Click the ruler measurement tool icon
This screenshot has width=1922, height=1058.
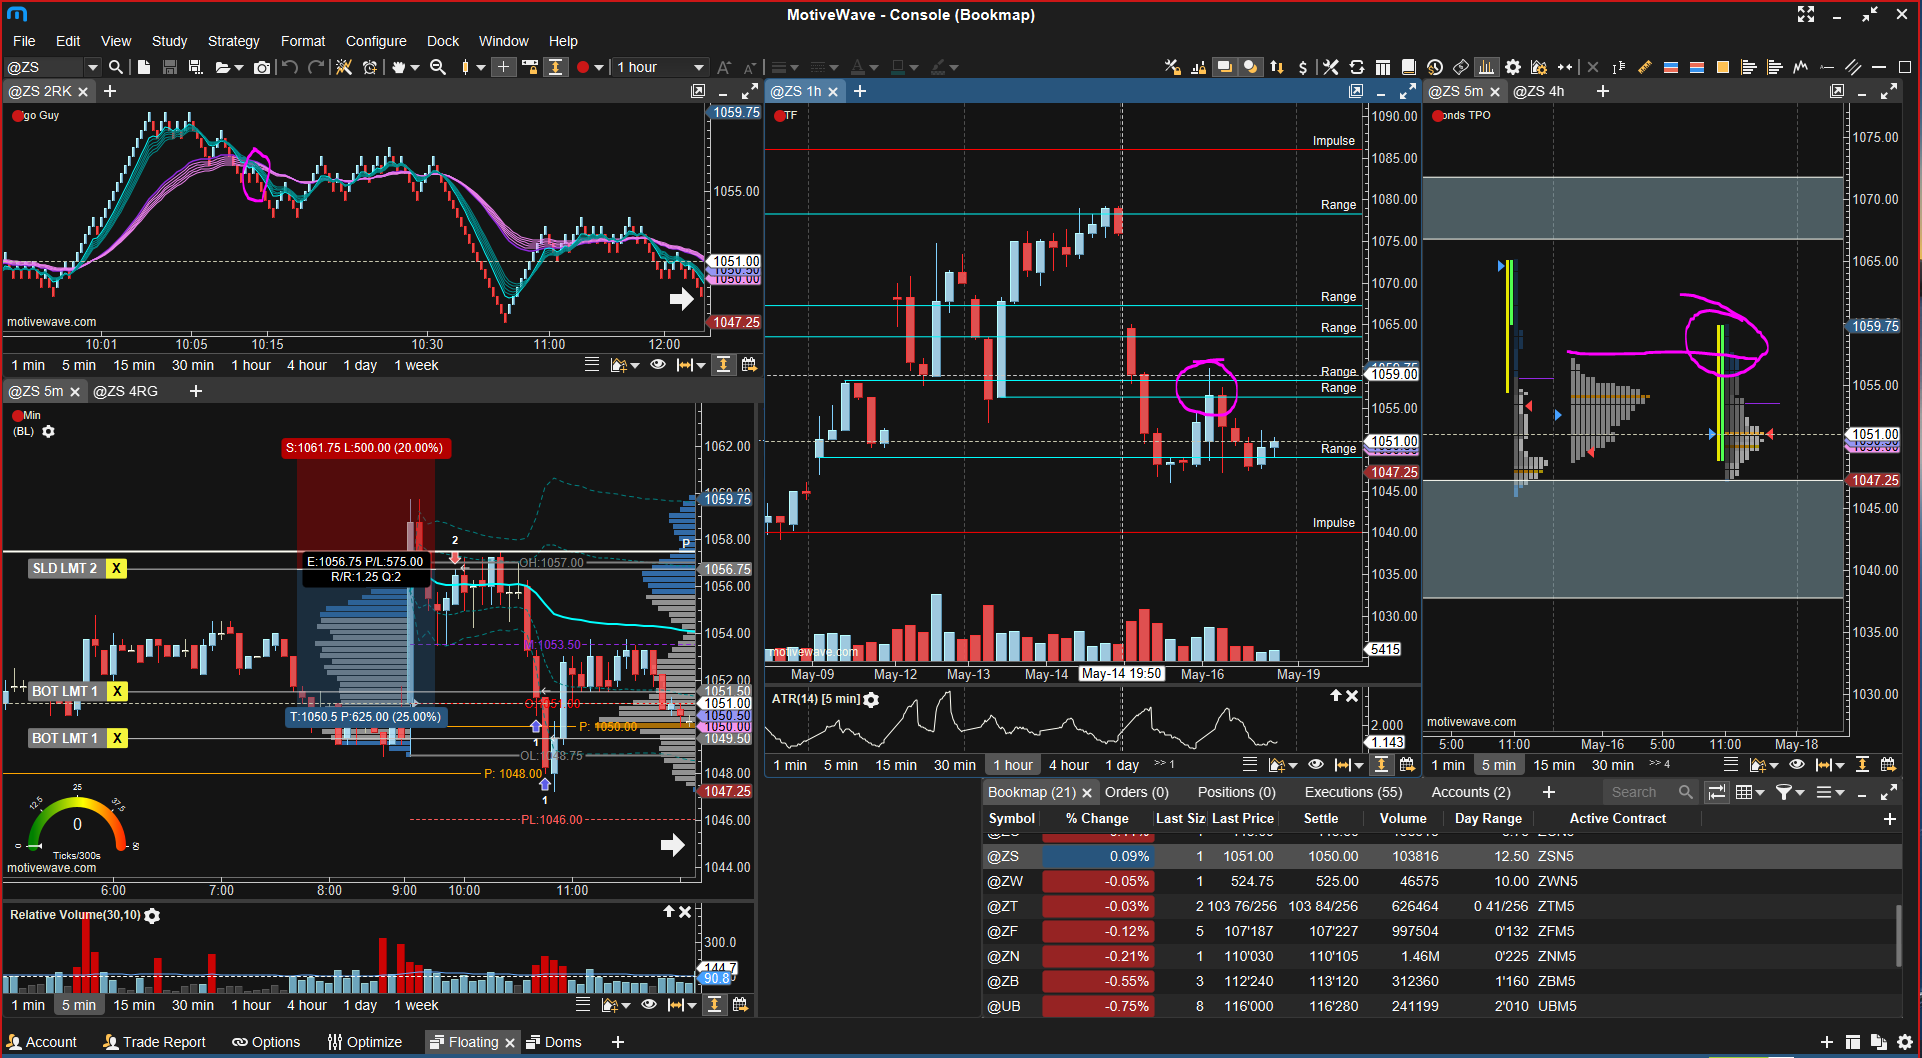pos(1645,67)
